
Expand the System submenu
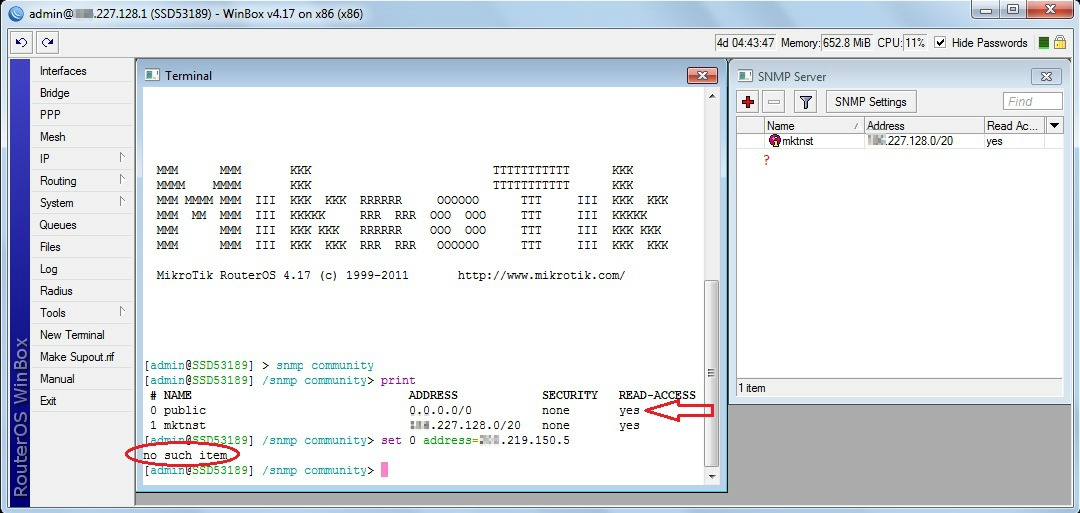(x=122, y=202)
